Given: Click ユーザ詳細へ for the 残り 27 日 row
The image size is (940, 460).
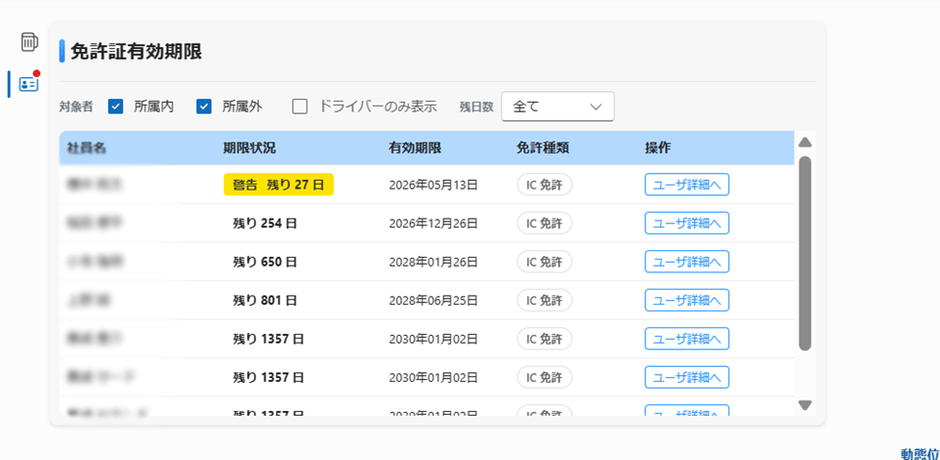Looking at the screenshot, I should [687, 185].
